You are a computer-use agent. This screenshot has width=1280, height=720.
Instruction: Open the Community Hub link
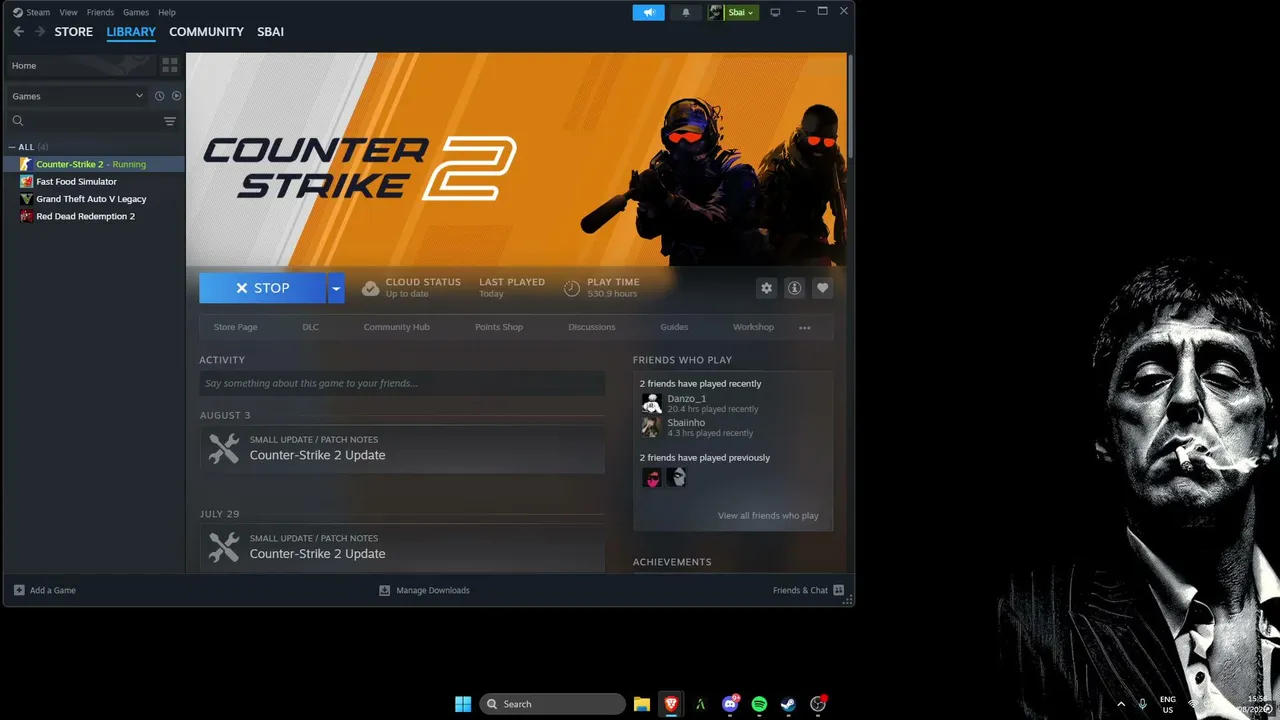point(396,327)
